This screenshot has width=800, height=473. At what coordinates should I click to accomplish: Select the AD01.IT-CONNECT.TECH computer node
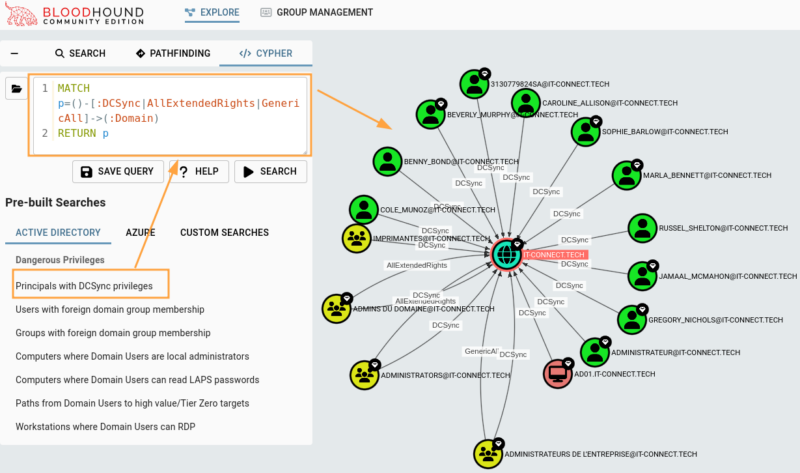tap(558, 374)
